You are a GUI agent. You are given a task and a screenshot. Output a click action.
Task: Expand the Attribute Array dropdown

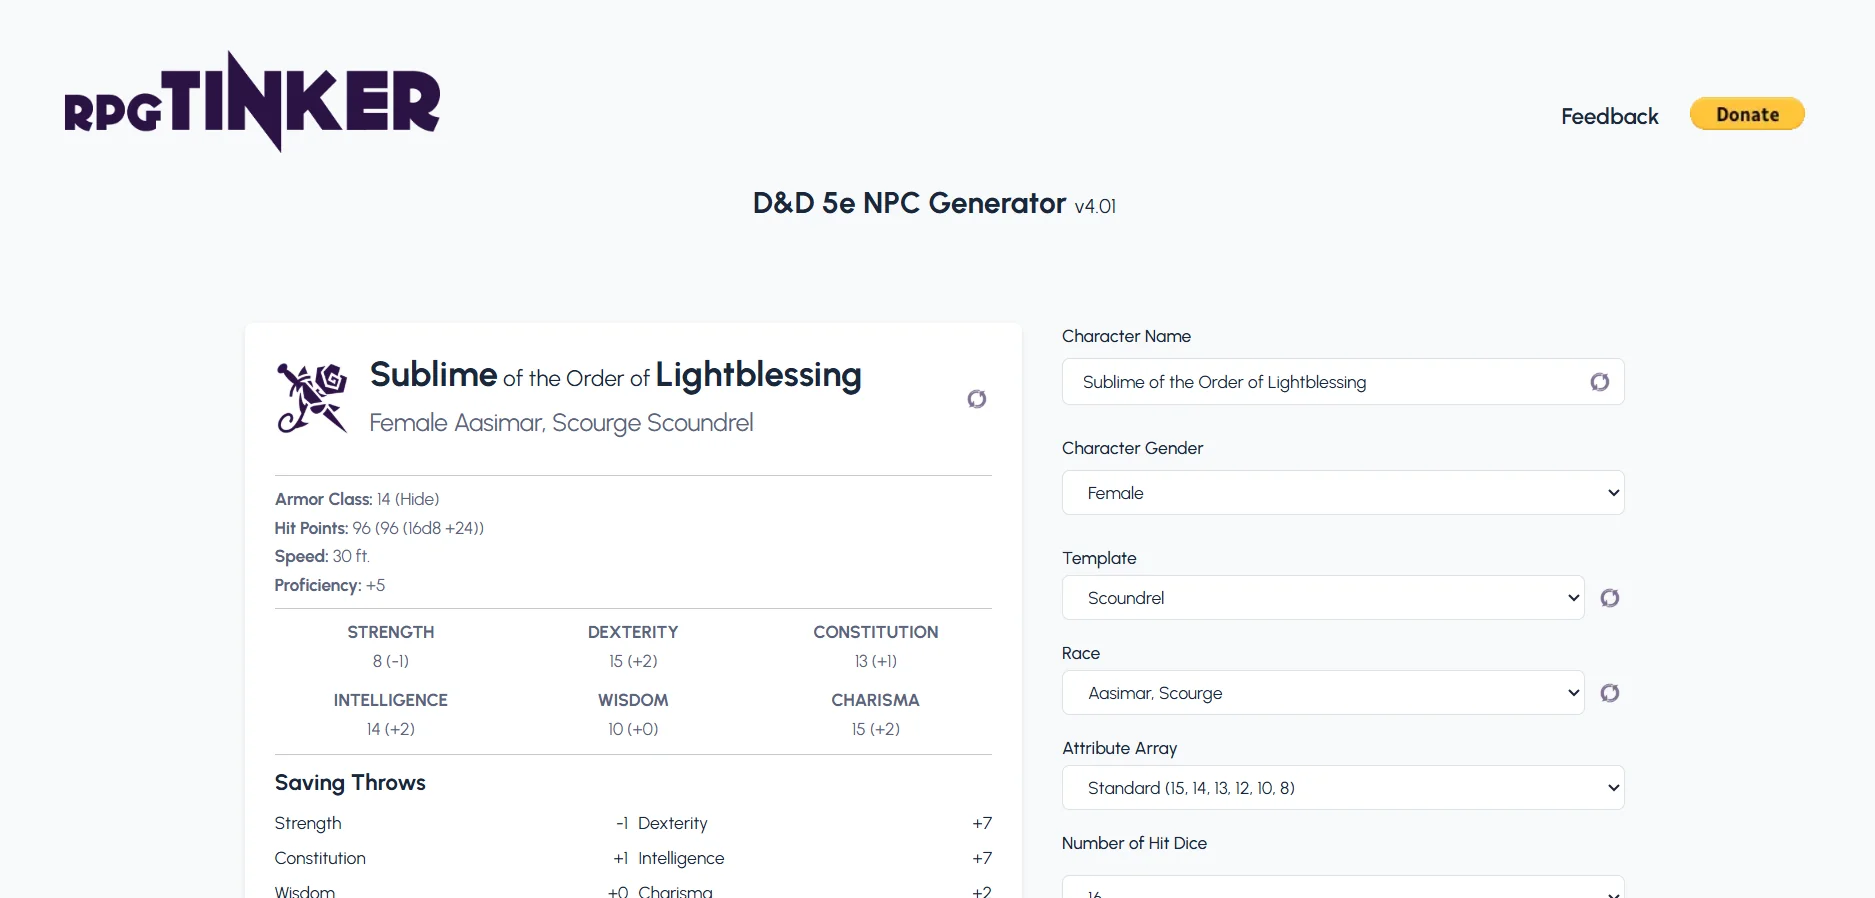tap(1342, 788)
